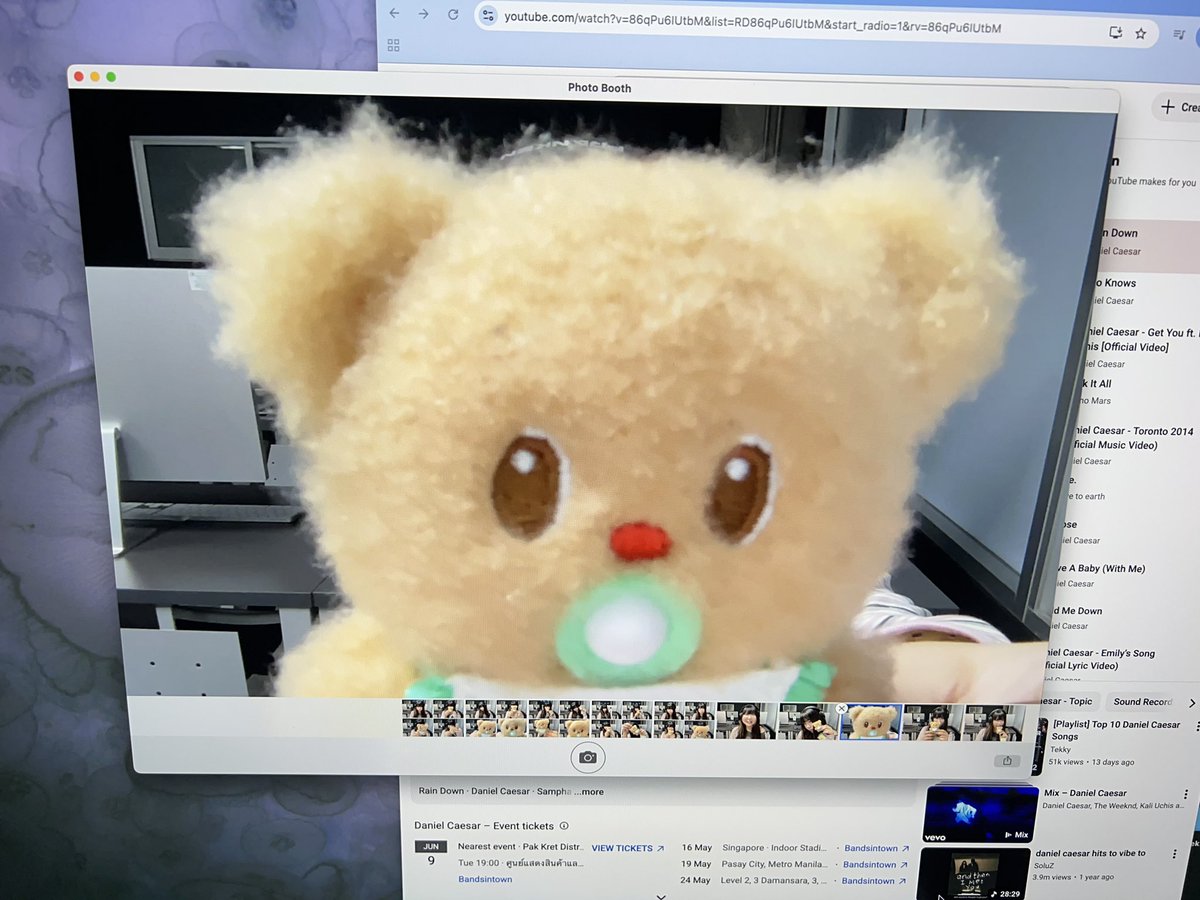1200x900 pixels.
Task: Open the Photo Booth share button
Action: [1007, 761]
